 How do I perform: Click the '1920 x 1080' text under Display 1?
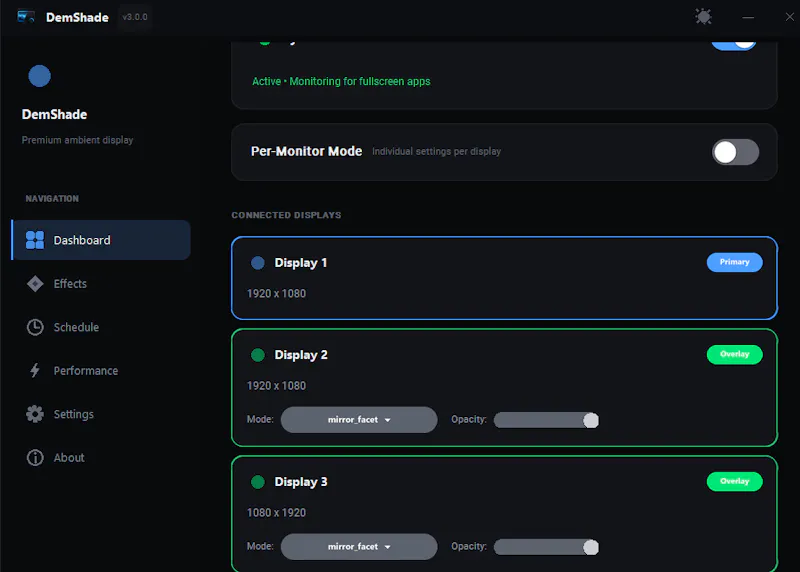pos(276,294)
